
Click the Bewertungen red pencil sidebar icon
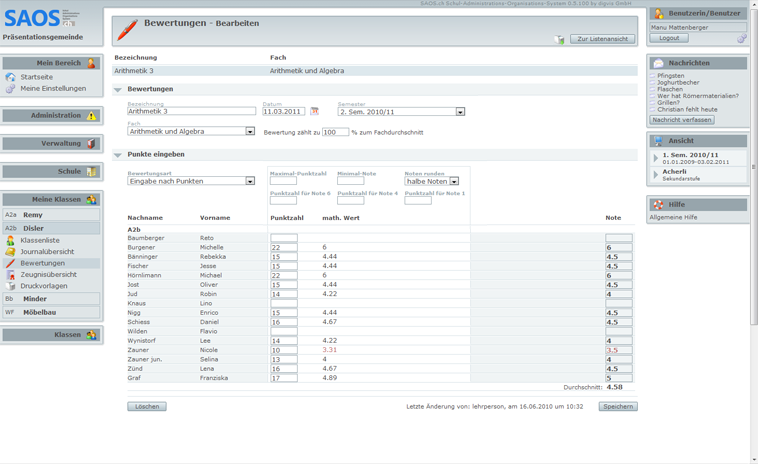[10, 263]
